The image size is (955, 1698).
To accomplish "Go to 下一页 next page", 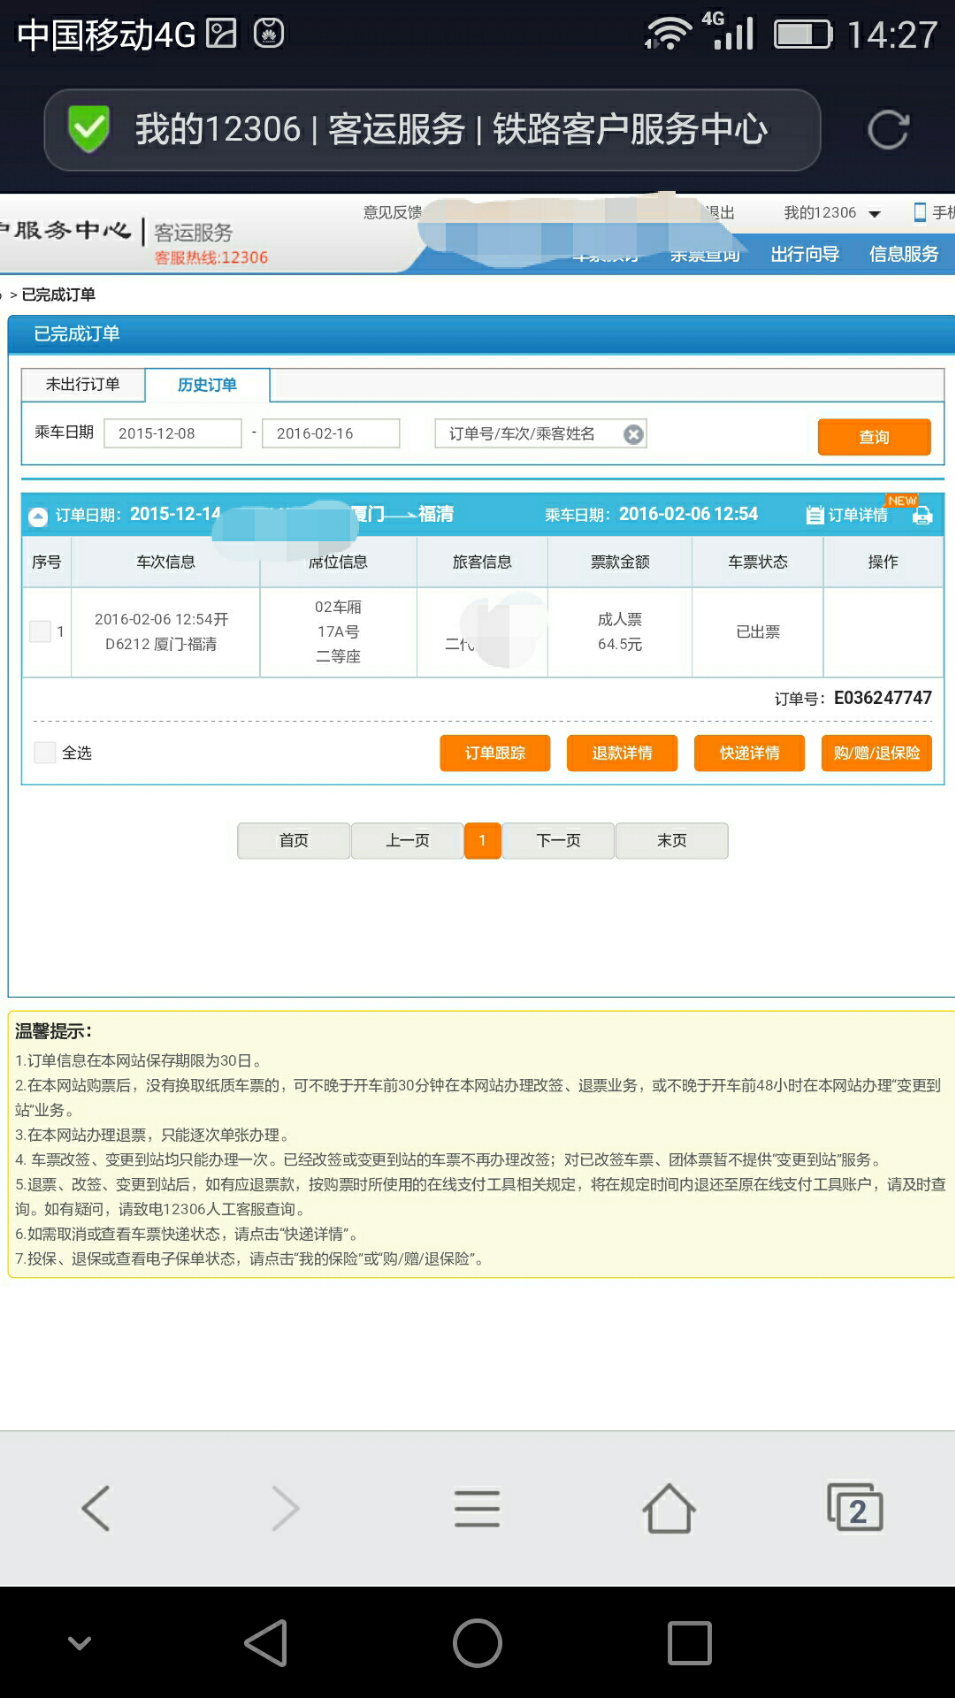I will pyautogui.click(x=558, y=841).
